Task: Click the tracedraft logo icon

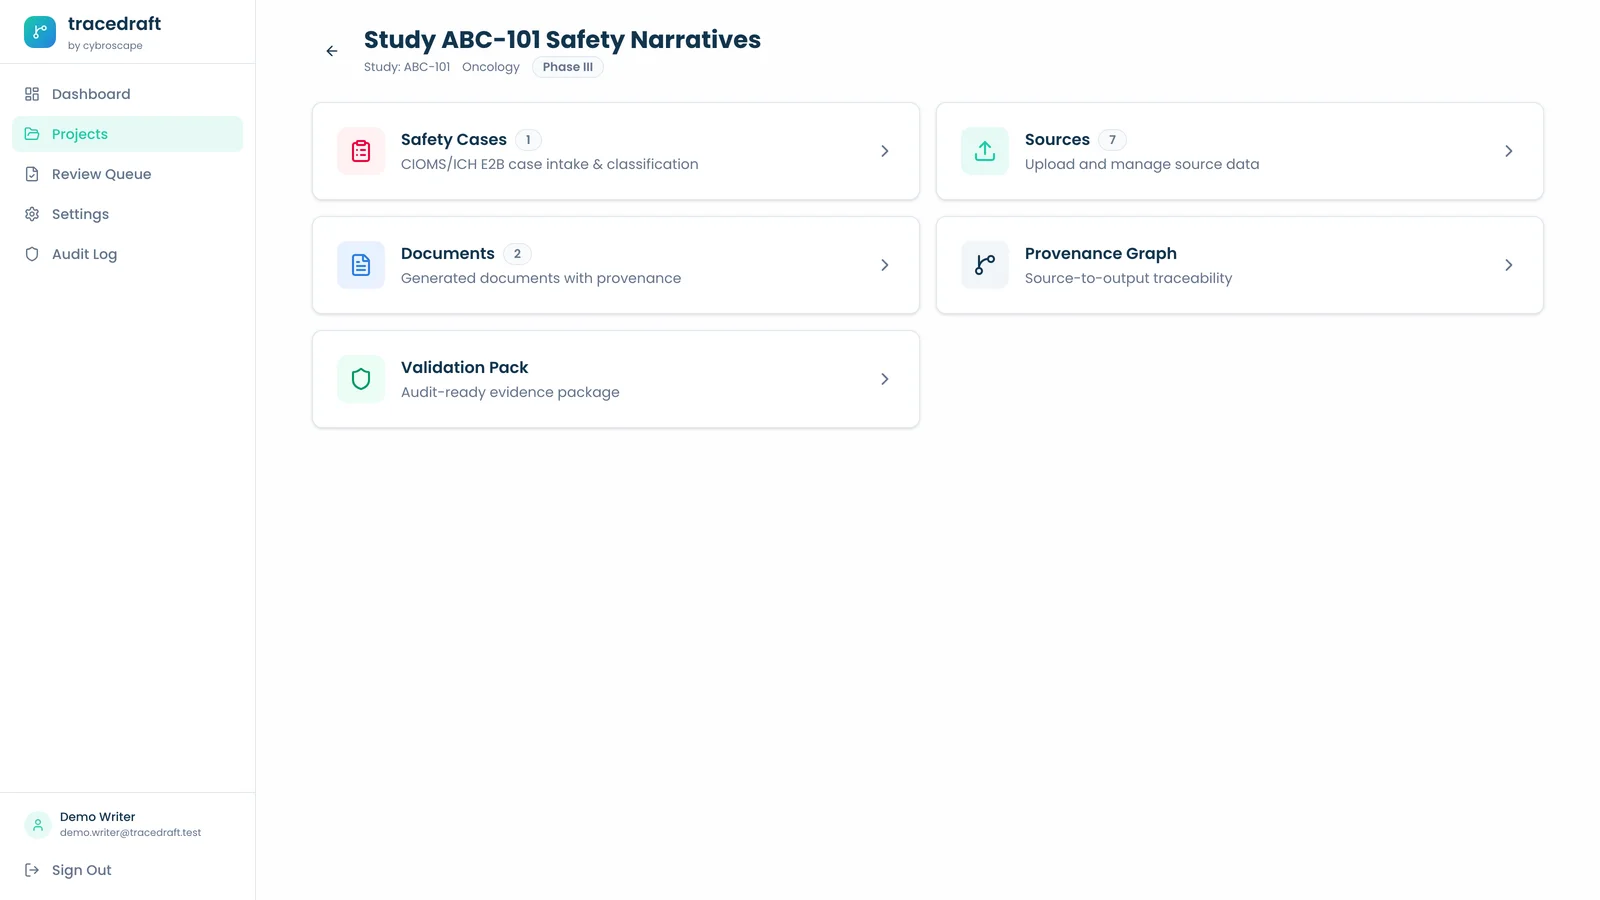Action: click(40, 32)
